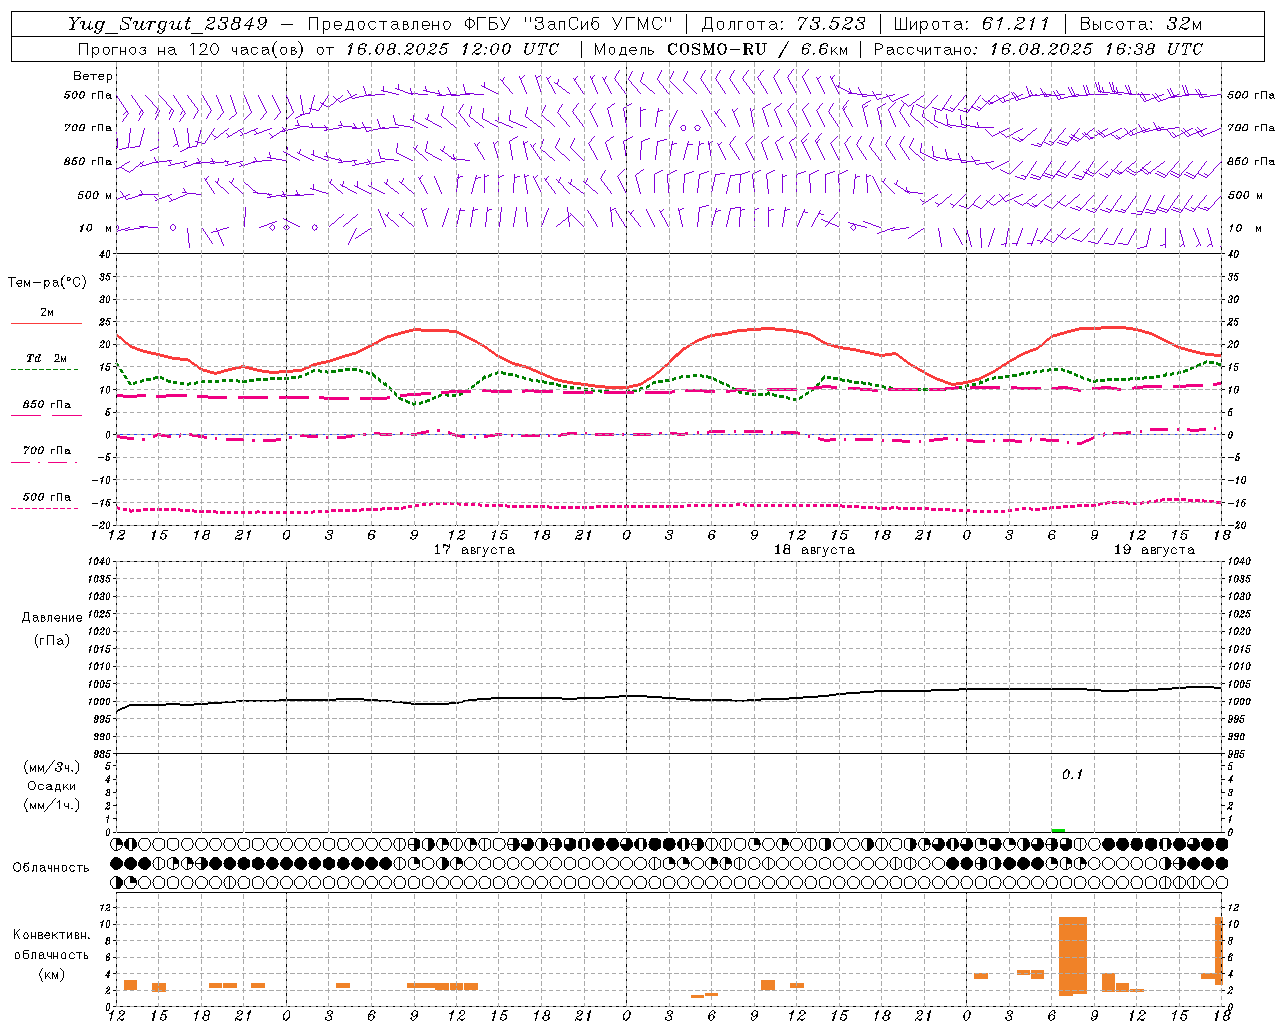Click the Прогноз на 120 часа(ов) text
1280x1024 pixels.
192,49
